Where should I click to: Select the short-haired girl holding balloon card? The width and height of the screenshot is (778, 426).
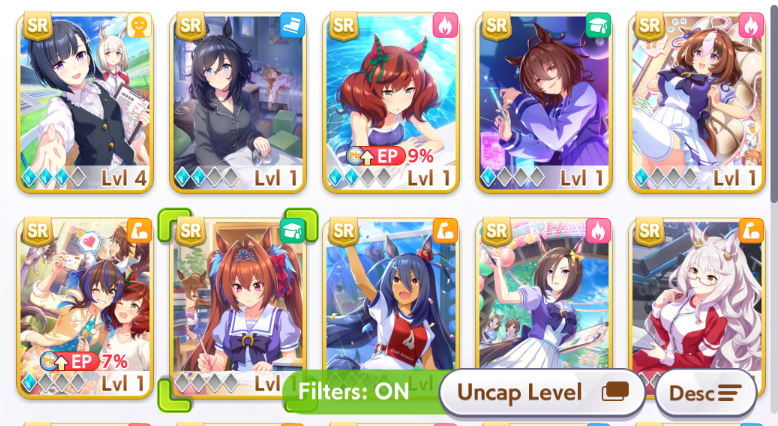point(544,298)
